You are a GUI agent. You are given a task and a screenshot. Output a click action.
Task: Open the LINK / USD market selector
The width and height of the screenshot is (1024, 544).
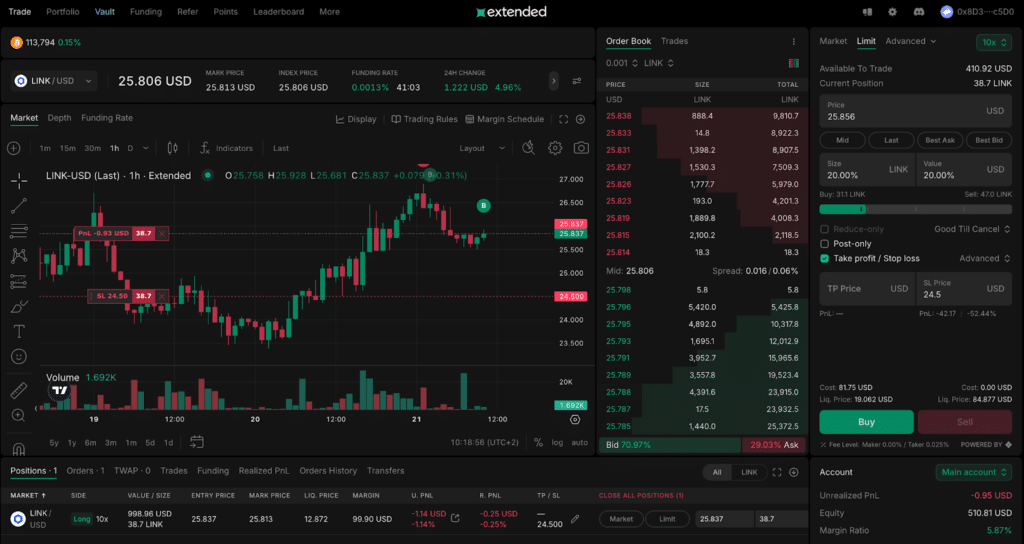point(54,81)
